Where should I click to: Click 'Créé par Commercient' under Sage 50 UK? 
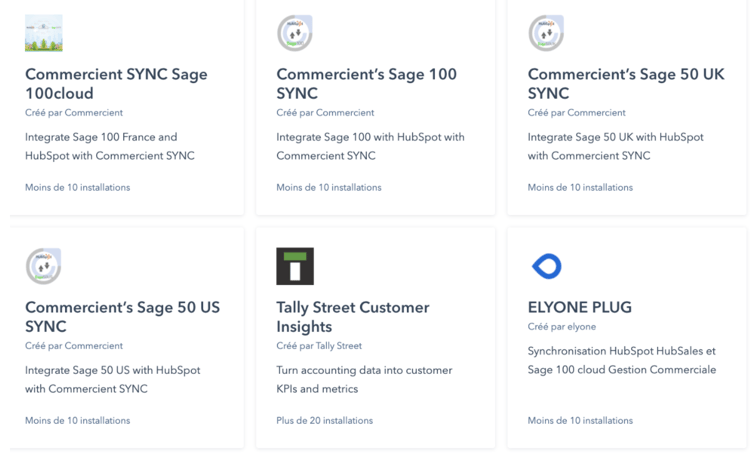pyautogui.click(x=576, y=113)
